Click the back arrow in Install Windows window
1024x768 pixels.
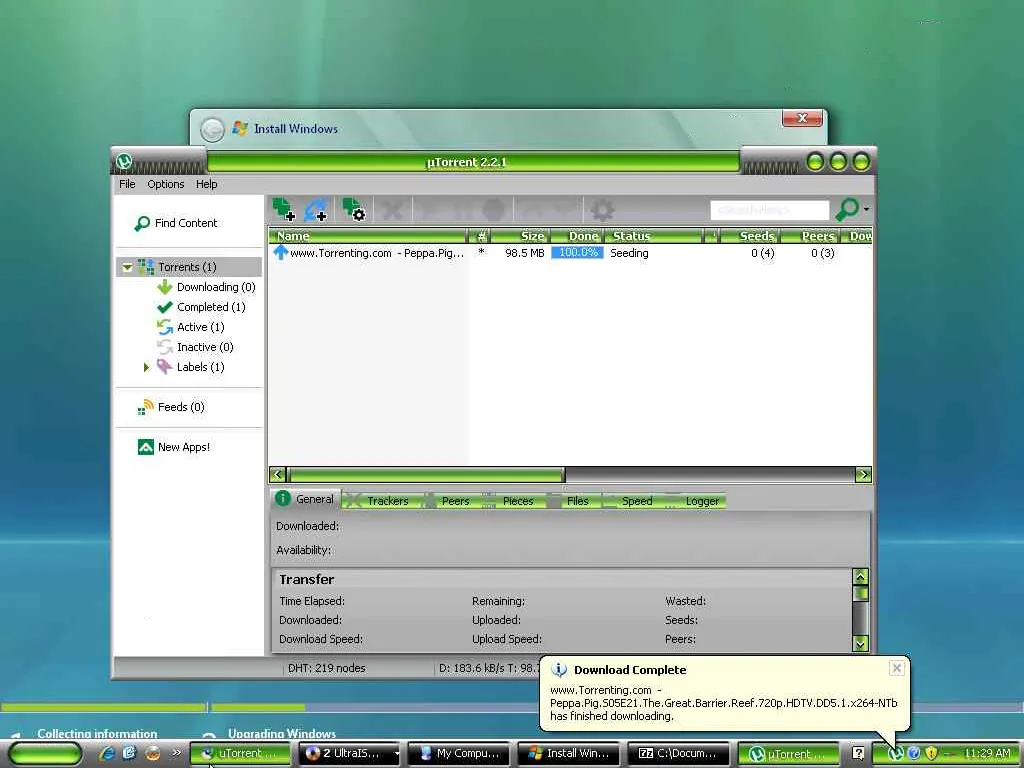(x=212, y=130)
